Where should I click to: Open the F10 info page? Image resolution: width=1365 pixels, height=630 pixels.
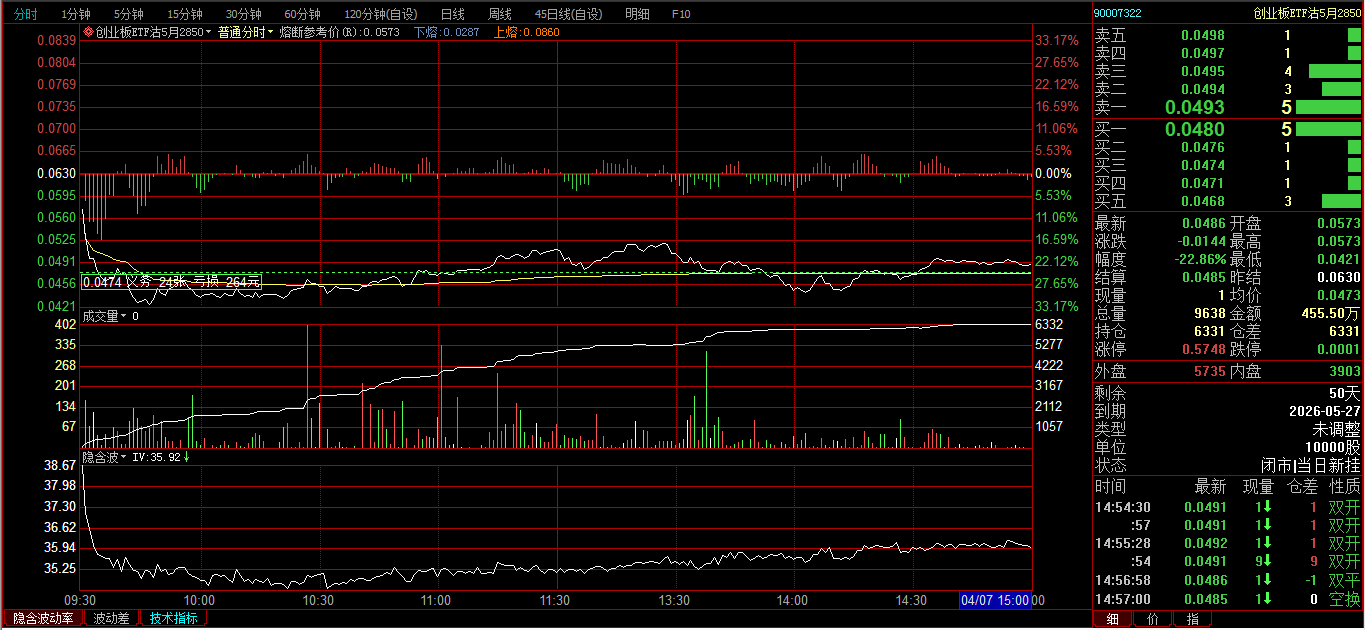[x=681, y=14]
